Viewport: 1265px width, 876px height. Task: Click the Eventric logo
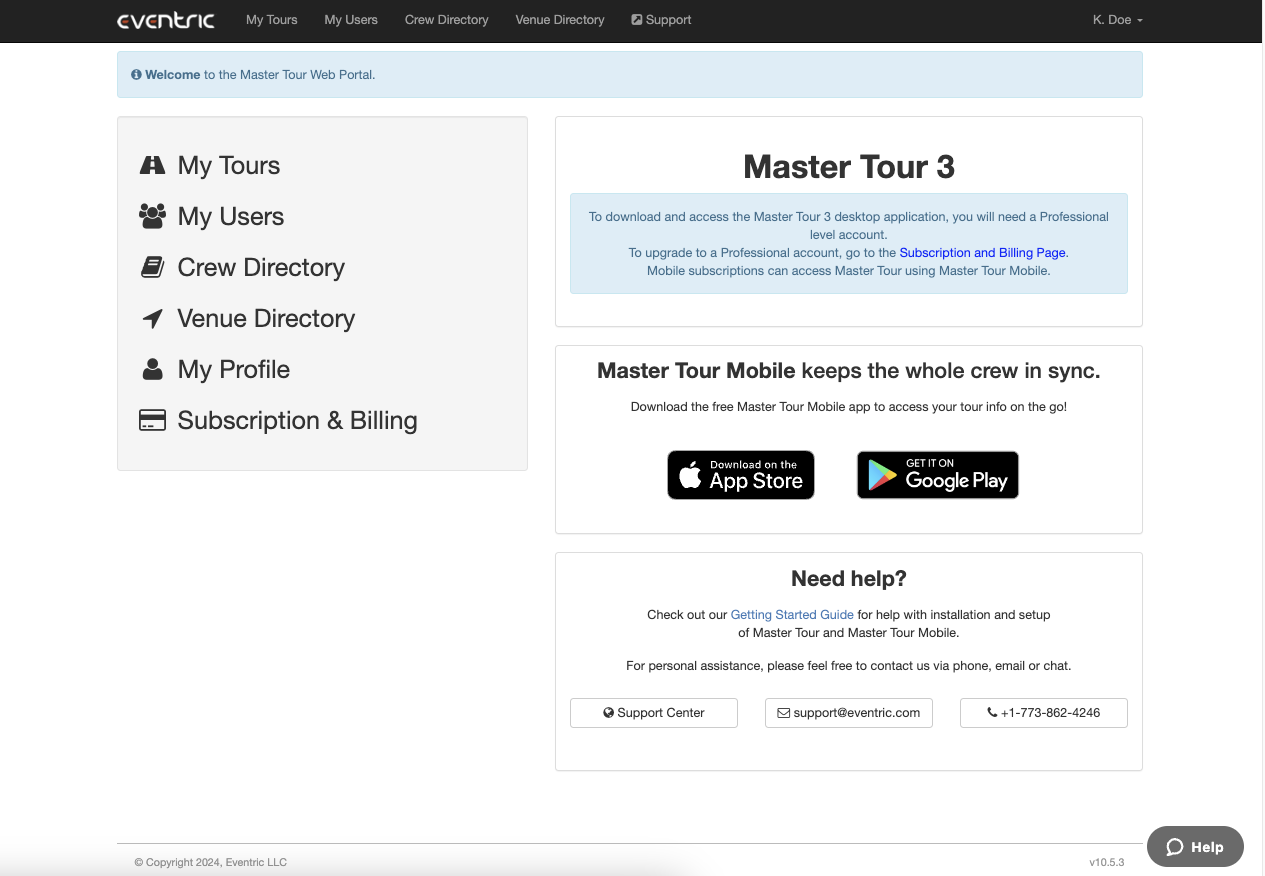(x=166, y=20)
